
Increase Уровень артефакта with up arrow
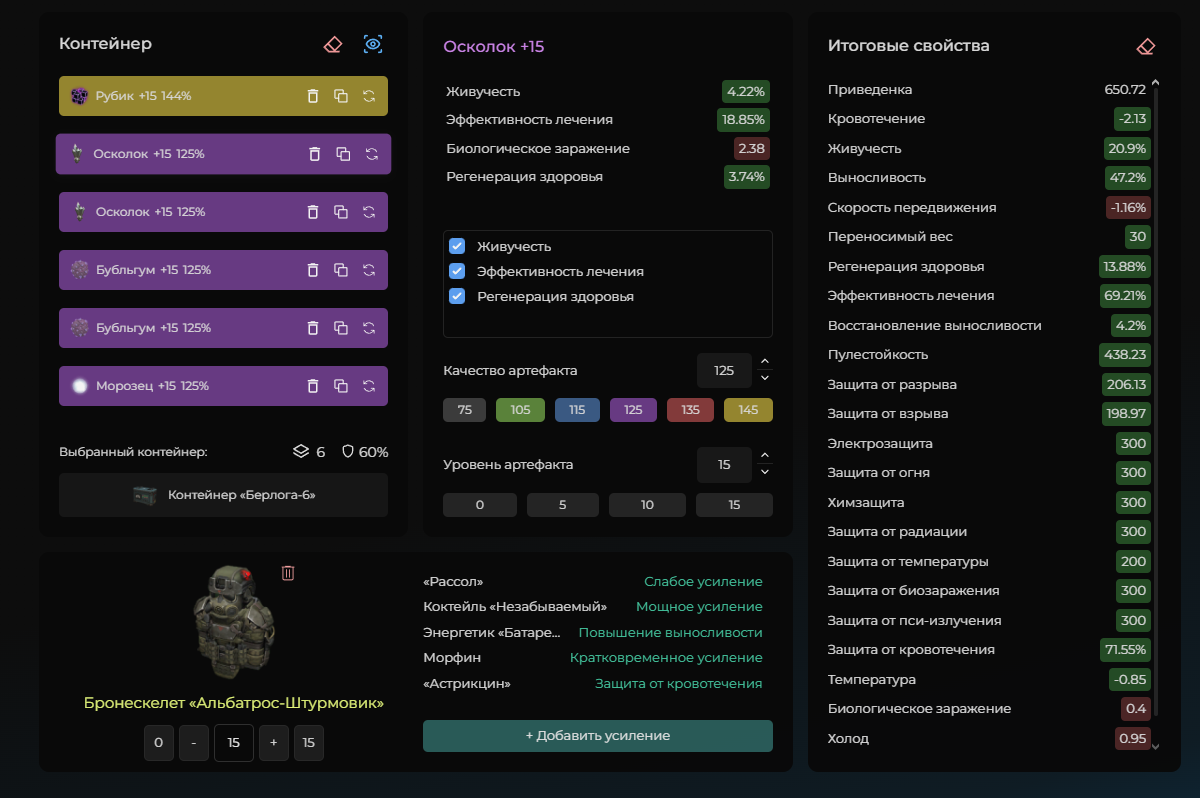[x=765, y=456]
